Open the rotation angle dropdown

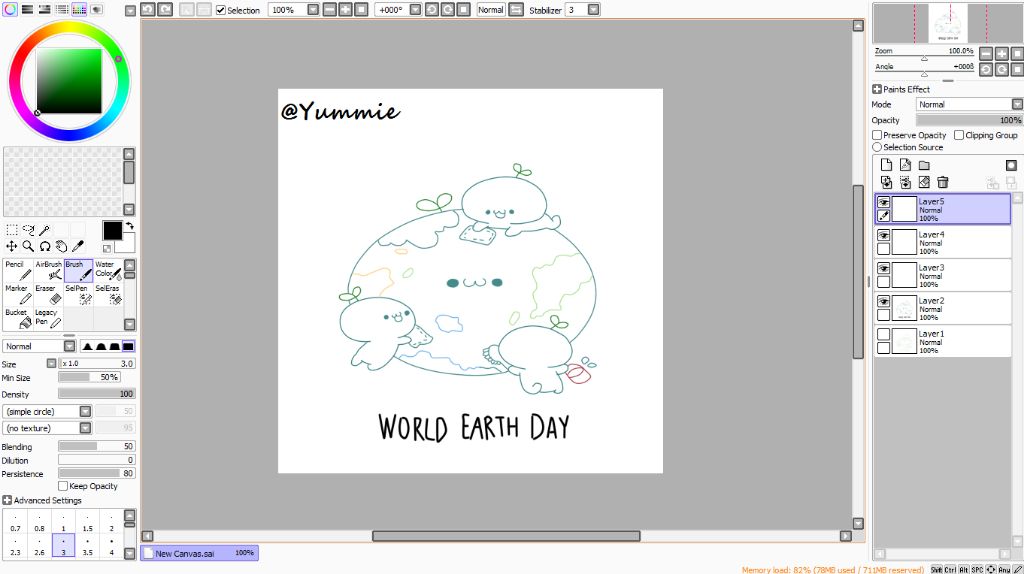coord(415,10)
